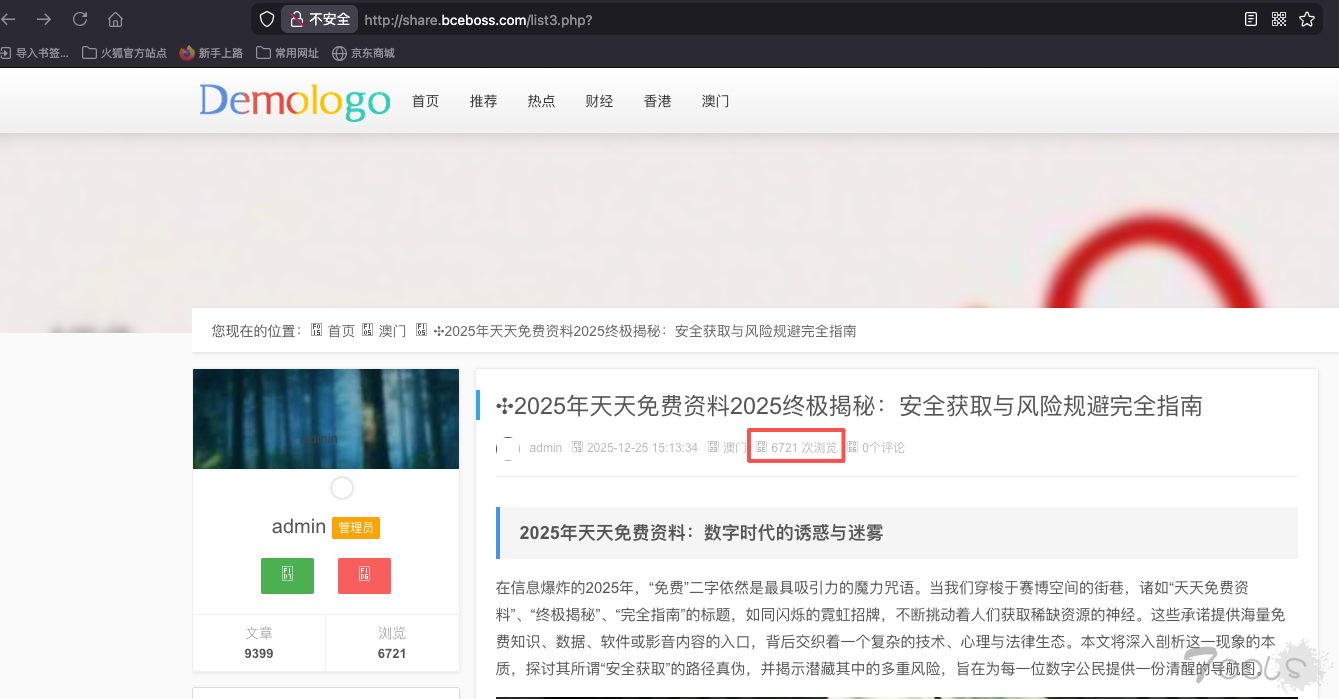
Task: Click the Demologo site logo
Action: [x=294, y=101]
